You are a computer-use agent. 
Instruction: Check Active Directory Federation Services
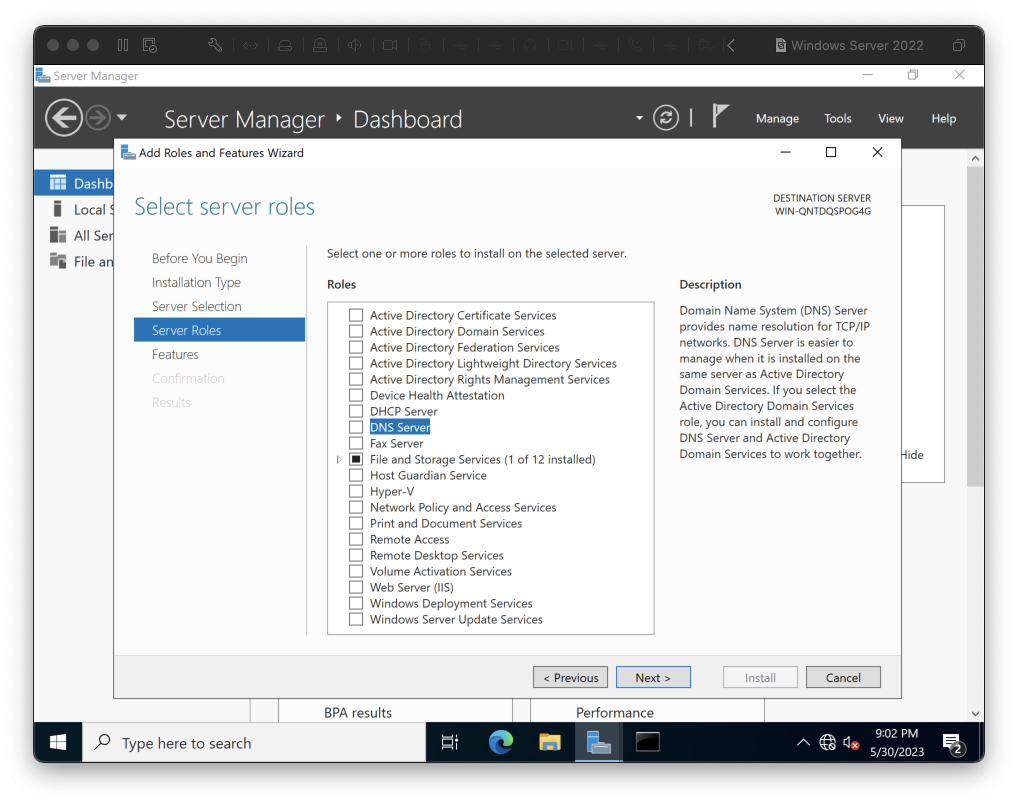pos(356,347)
